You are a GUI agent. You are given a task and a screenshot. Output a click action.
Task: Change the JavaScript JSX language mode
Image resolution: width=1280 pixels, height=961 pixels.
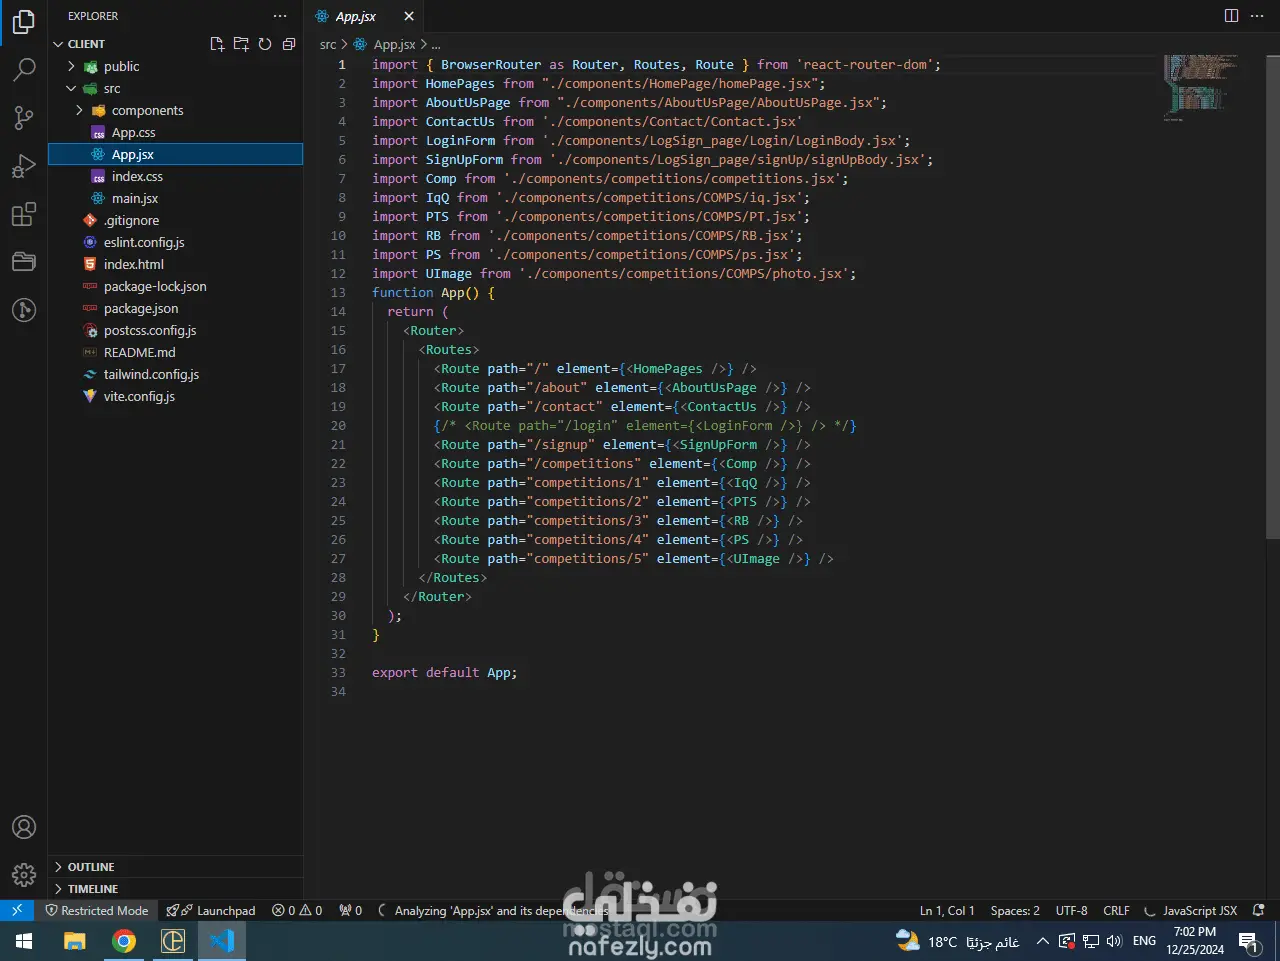click(x=1199, y=910)
